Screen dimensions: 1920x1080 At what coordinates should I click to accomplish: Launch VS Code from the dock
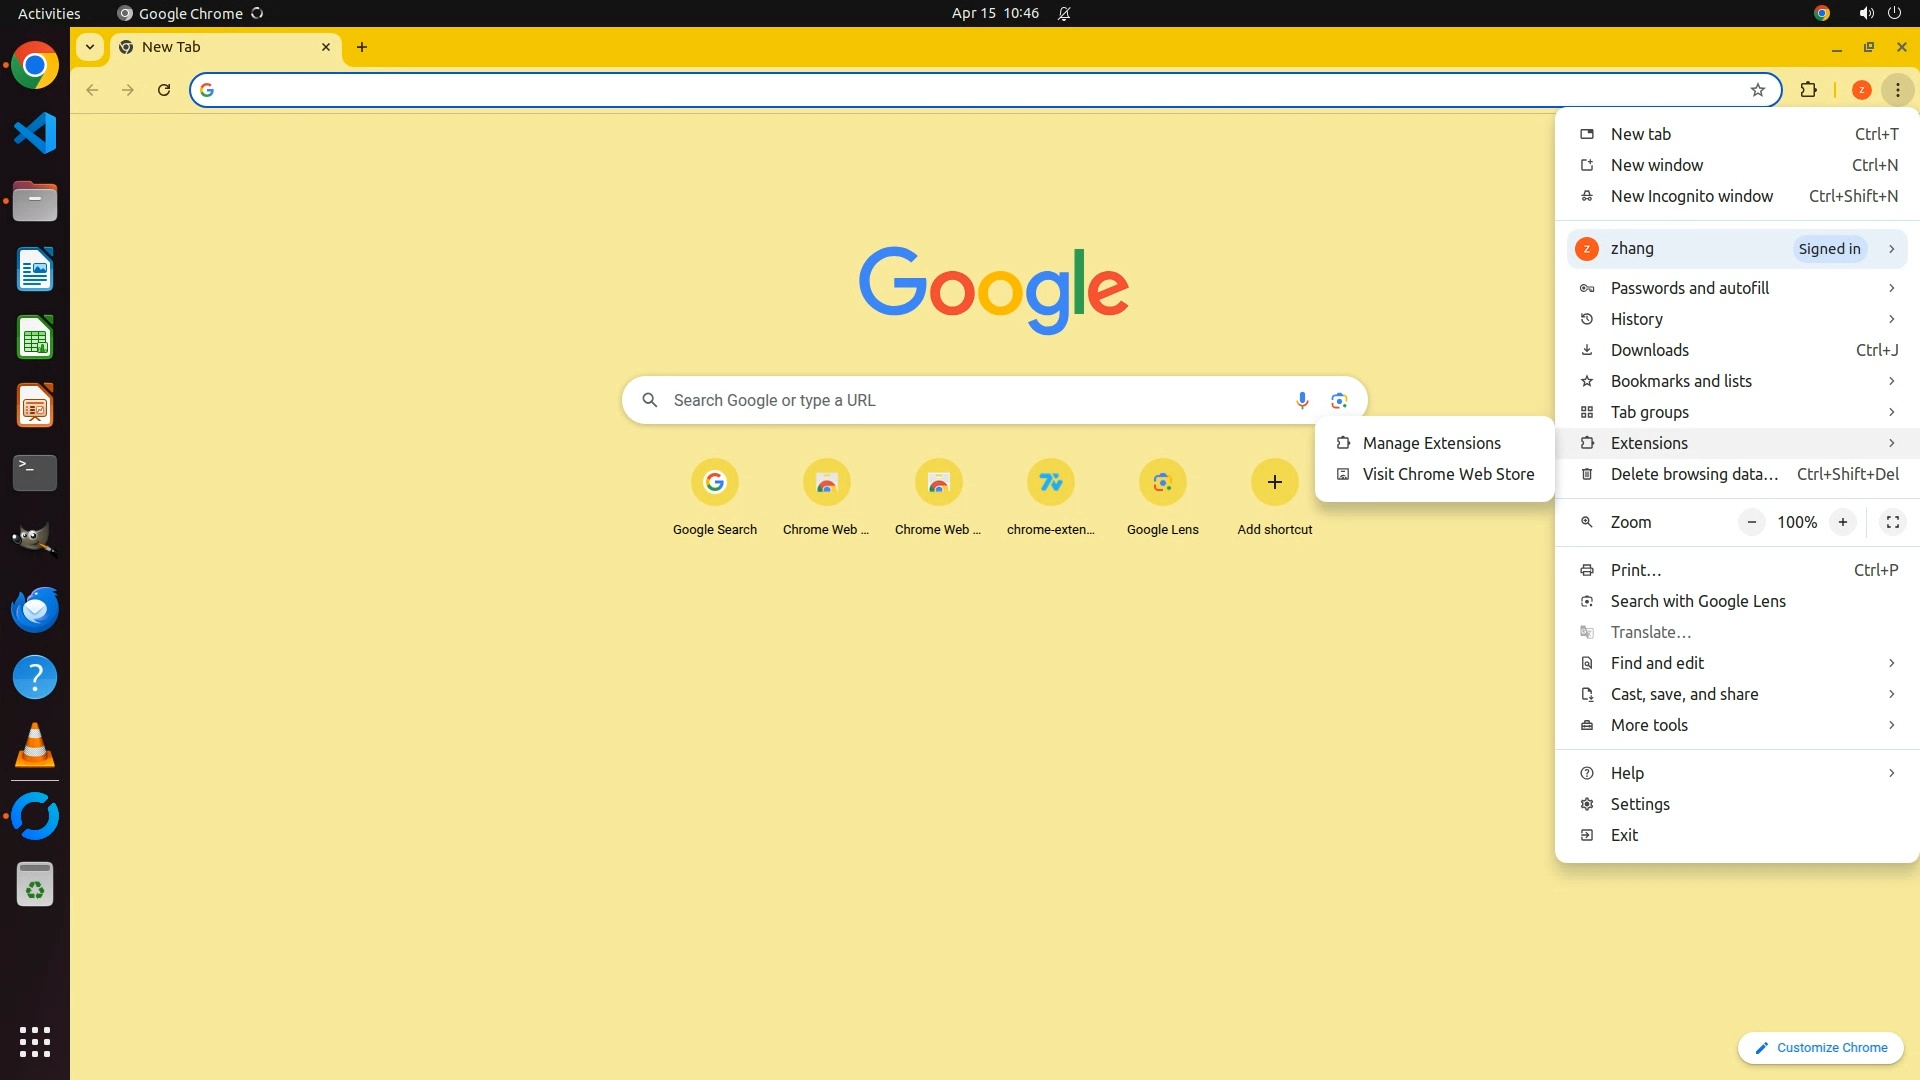[x=35, y=133]
